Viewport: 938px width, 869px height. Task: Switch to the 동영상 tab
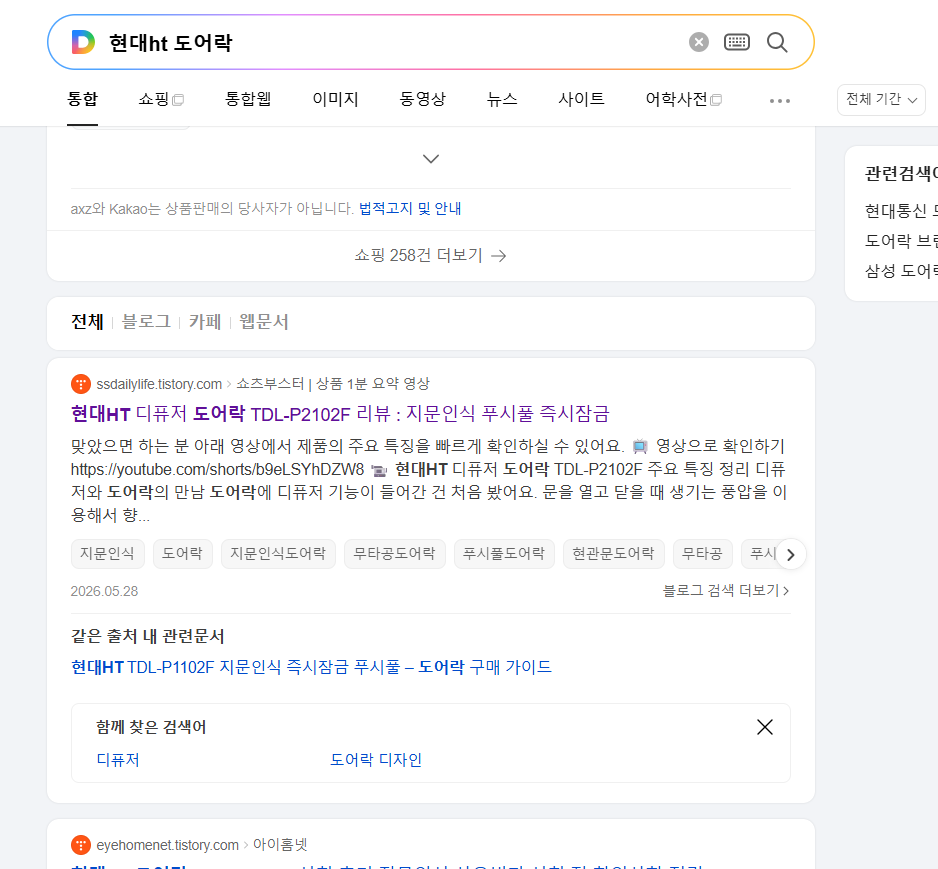tap(422, 99)
